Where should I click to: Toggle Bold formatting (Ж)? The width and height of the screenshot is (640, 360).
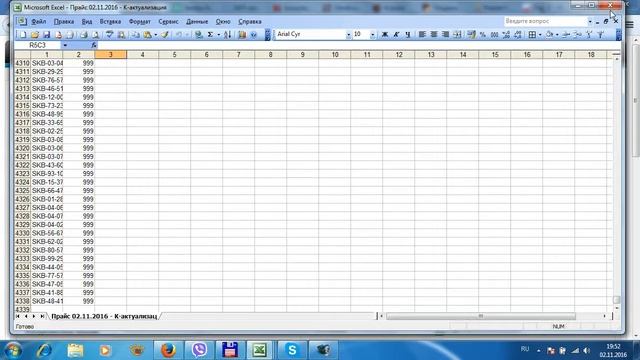[384, 35]
